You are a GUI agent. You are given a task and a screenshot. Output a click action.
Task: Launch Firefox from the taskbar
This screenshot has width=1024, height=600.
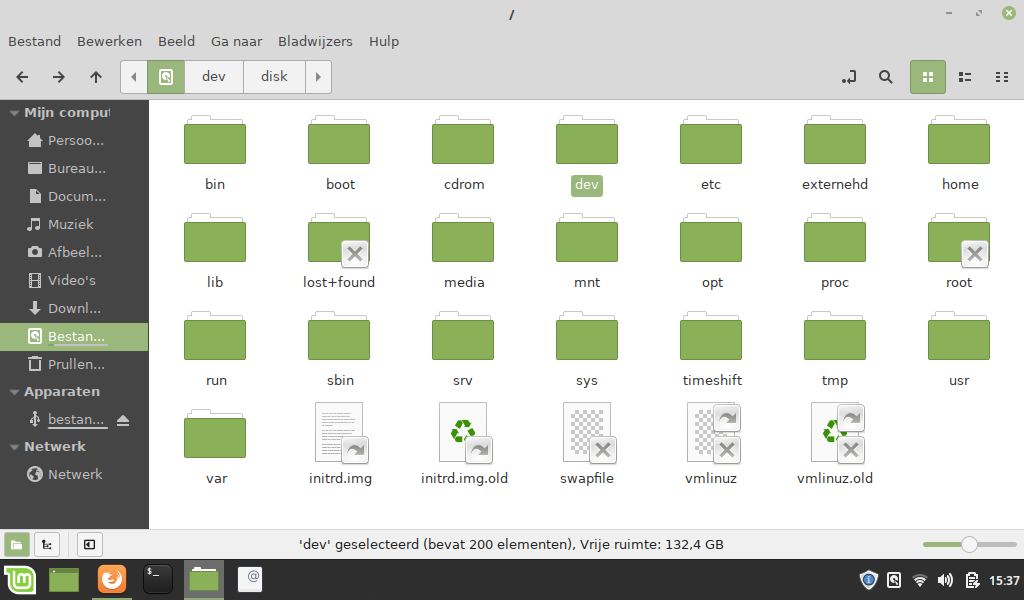tap(112, 579)
